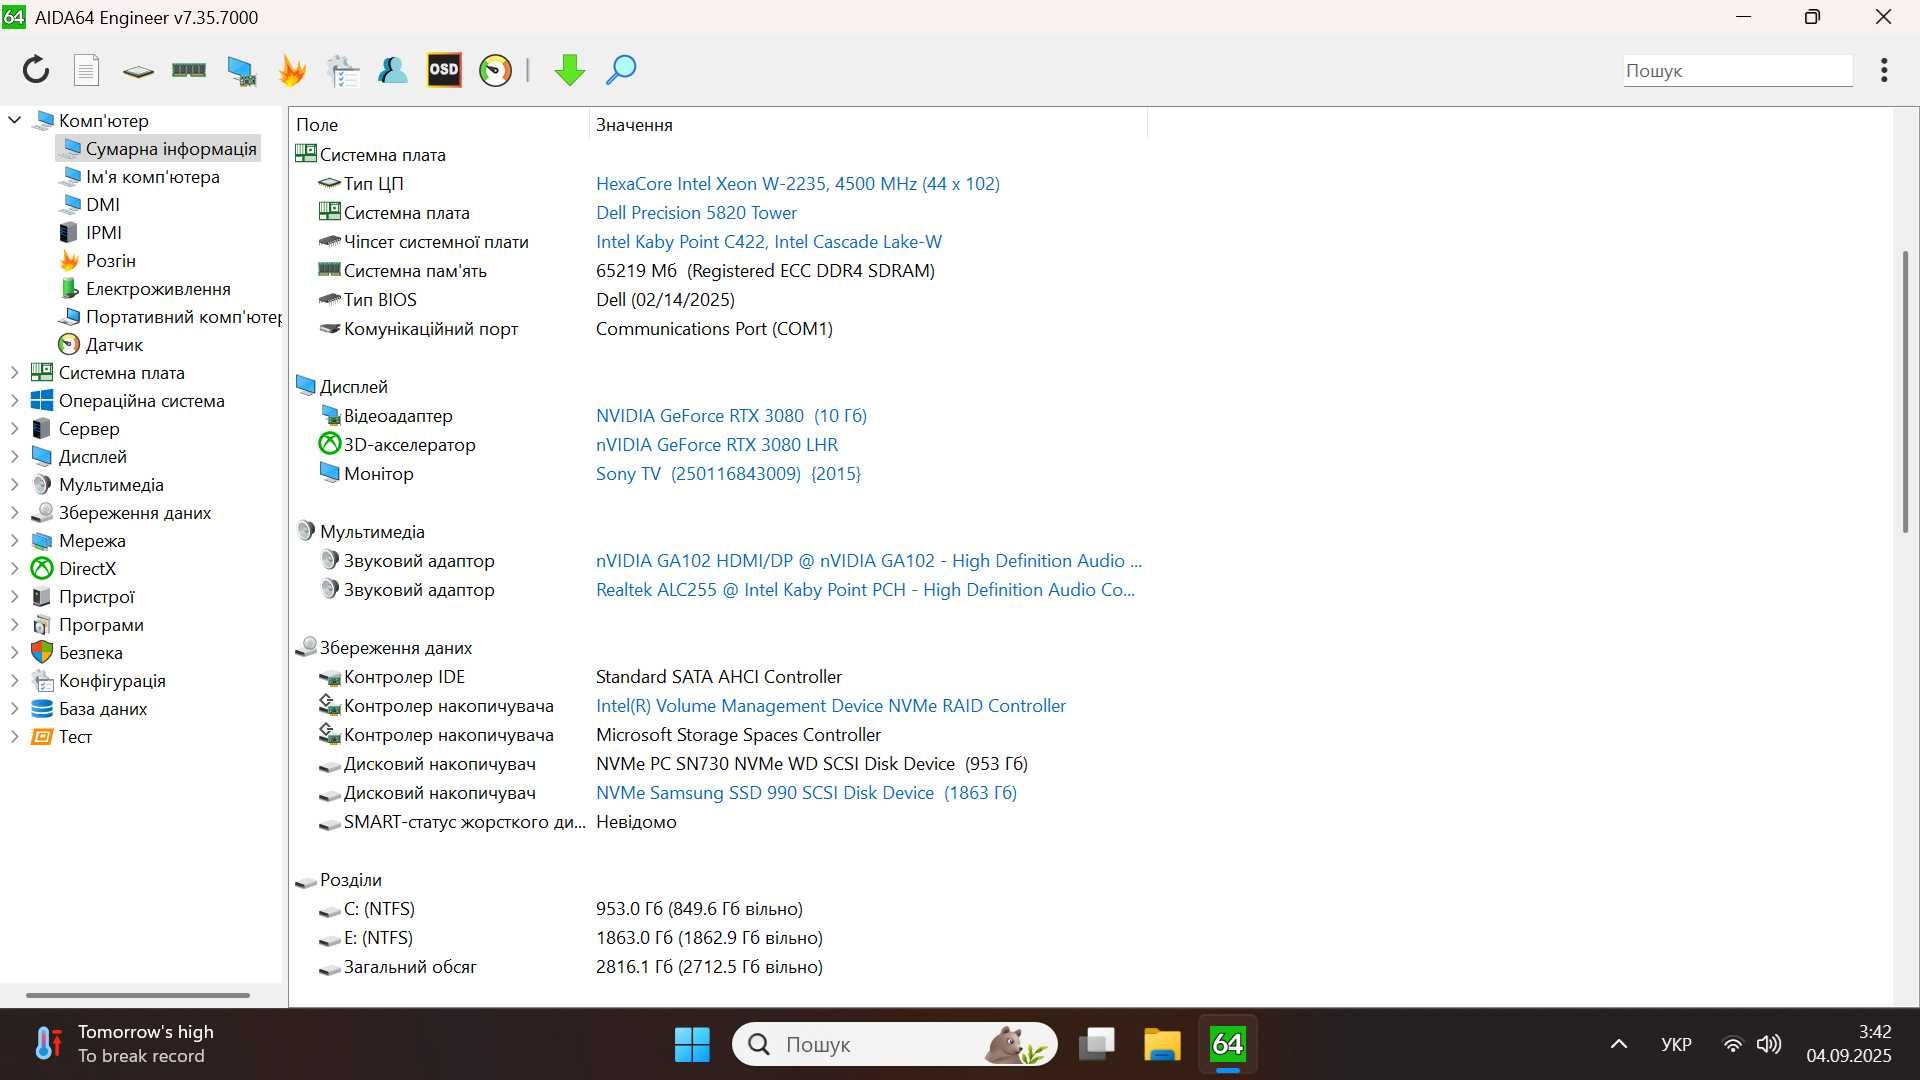Select the NVMe PC SN730 disk row

(672, 763)
